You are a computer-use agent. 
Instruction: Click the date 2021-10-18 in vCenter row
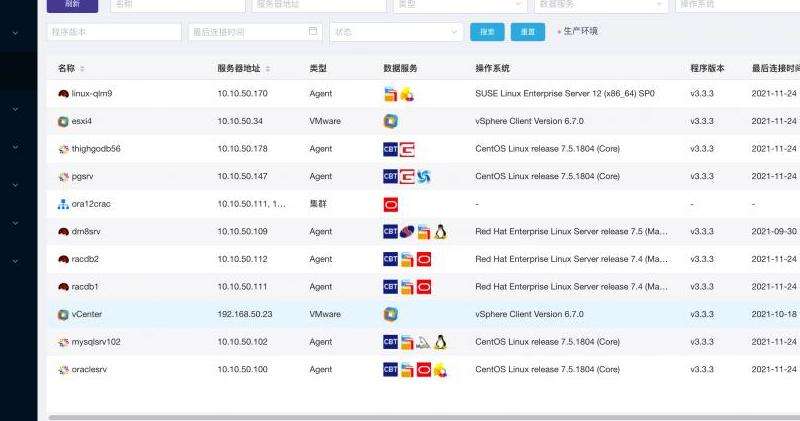click(x=774, y=314)
